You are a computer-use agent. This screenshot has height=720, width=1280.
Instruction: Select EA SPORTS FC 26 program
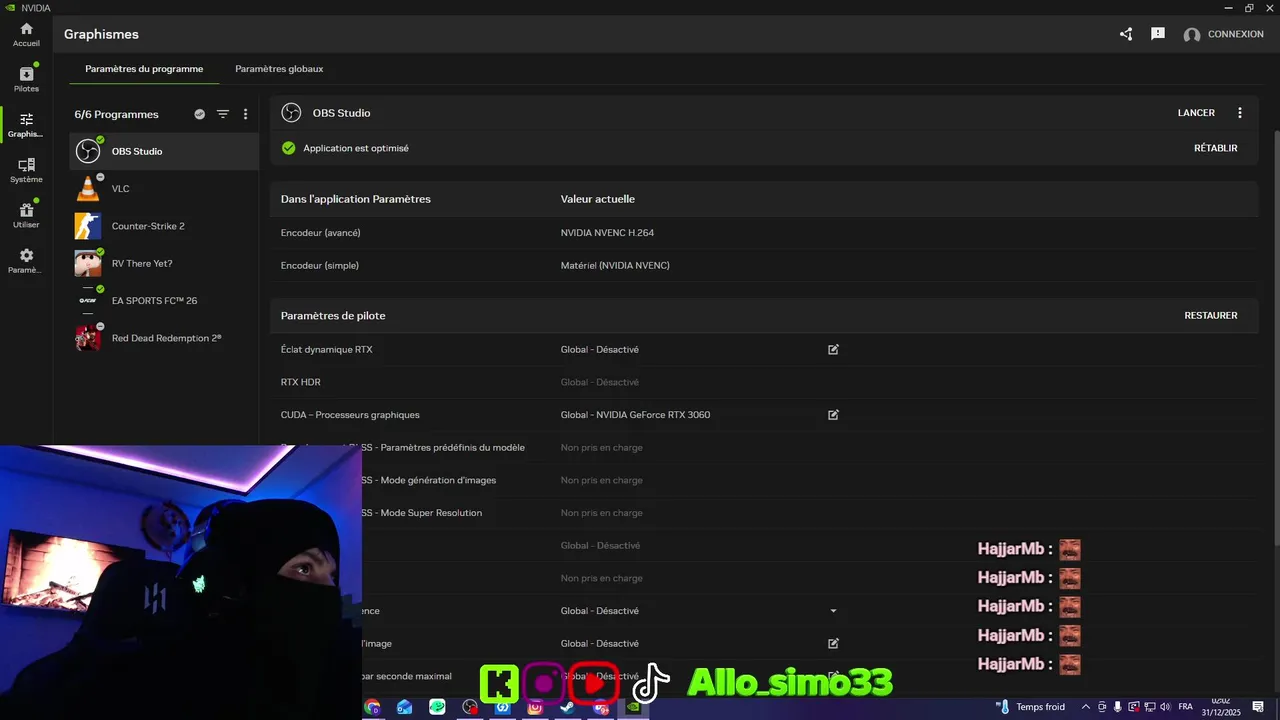(x=164, y=301)
